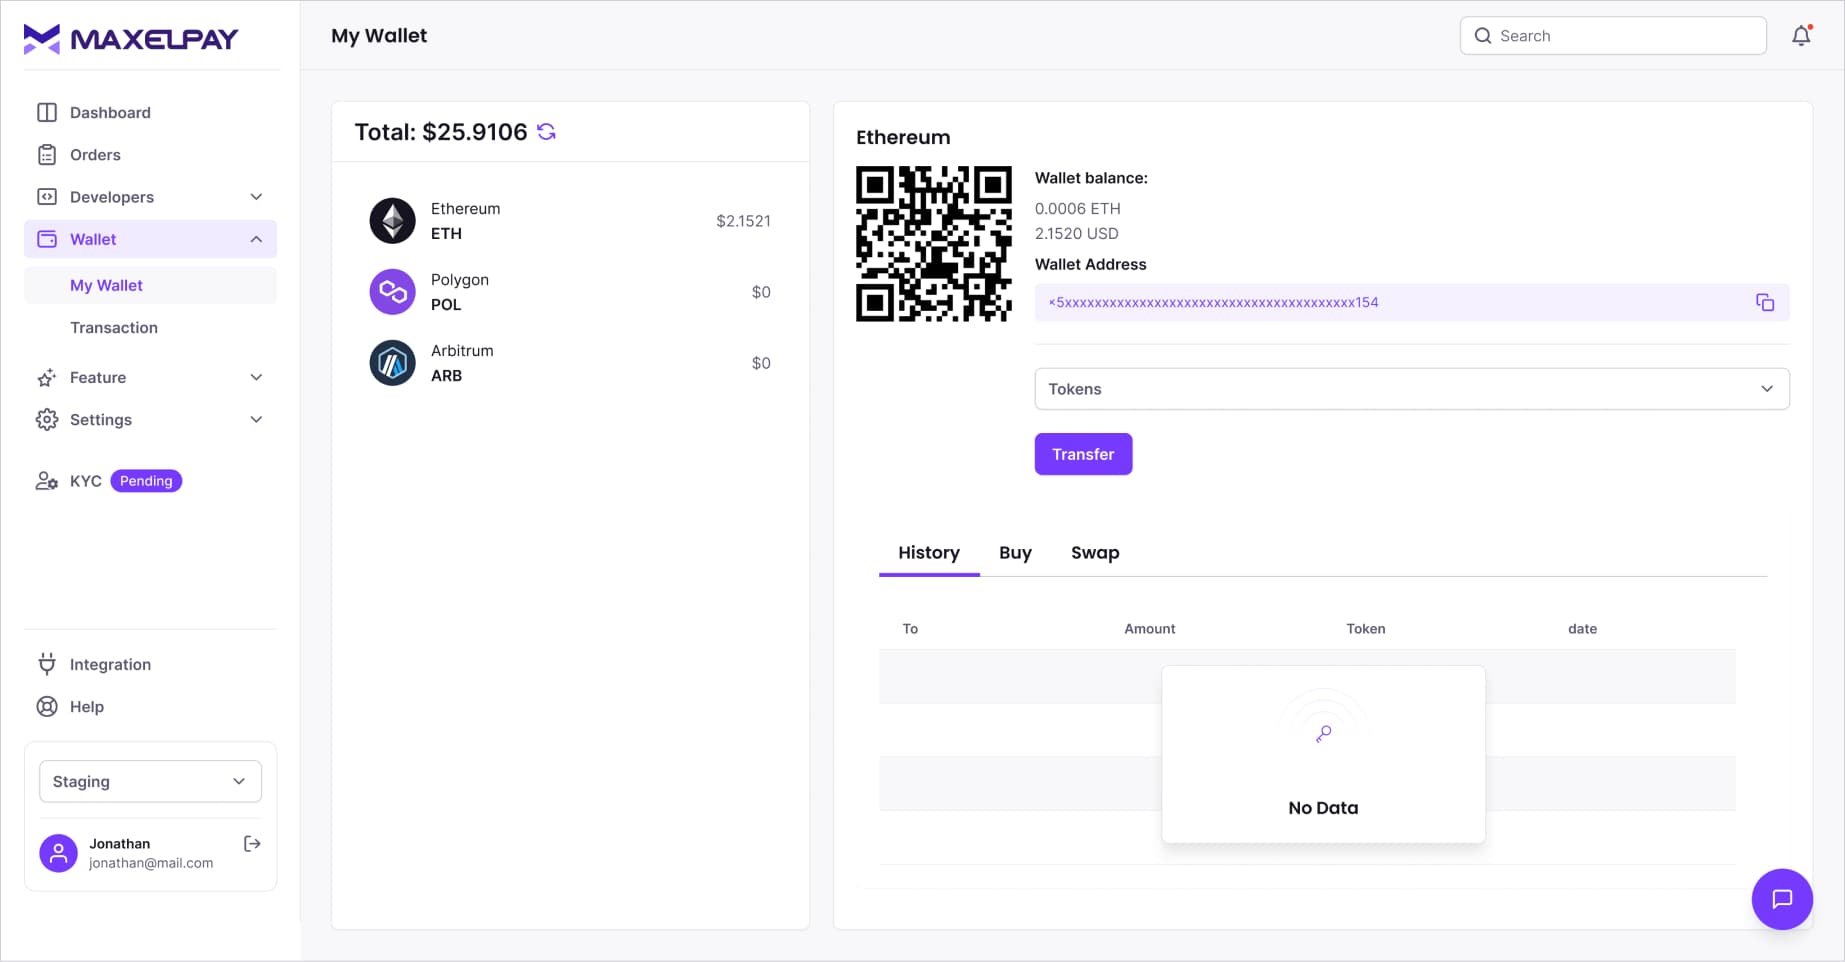Screen dimensions: 1845x962
Task: Click the Integration plug icon
Action: pyautogui.click(x=47, y=664)
